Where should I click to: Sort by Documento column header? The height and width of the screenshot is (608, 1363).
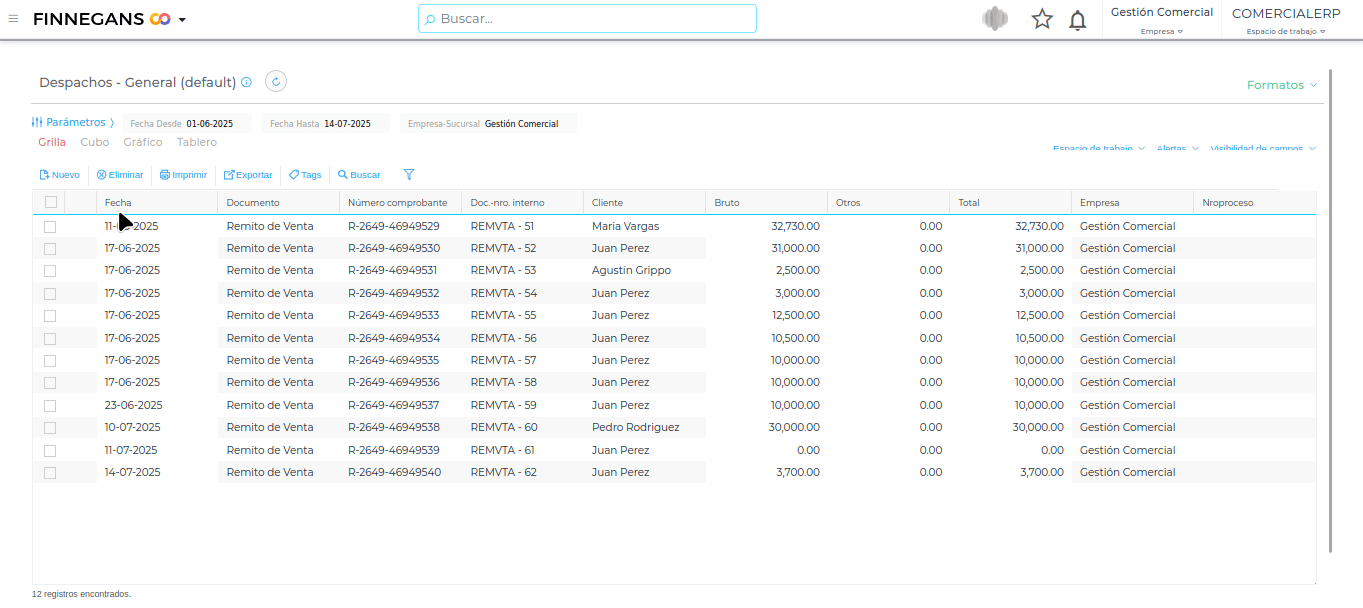tap(278, 202)
